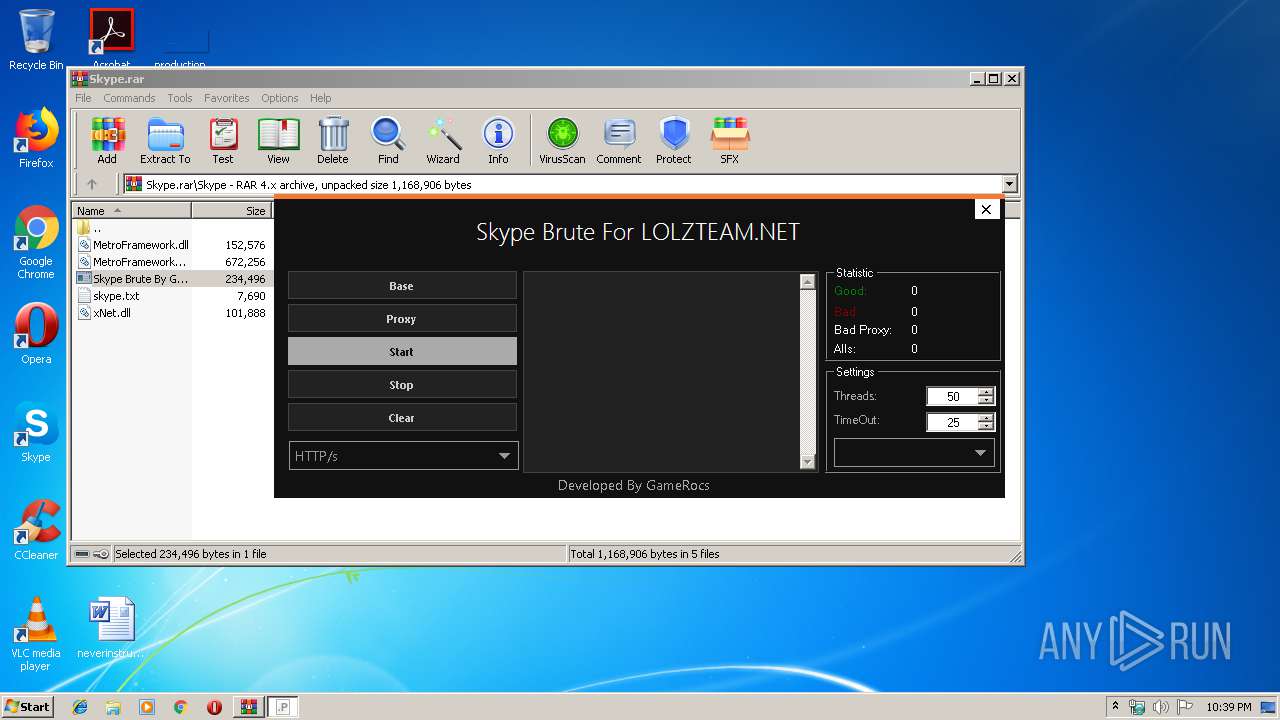This screenshot has height=720, width=1280.
Task: Open the Favorites menu
Action: (227, 98)
